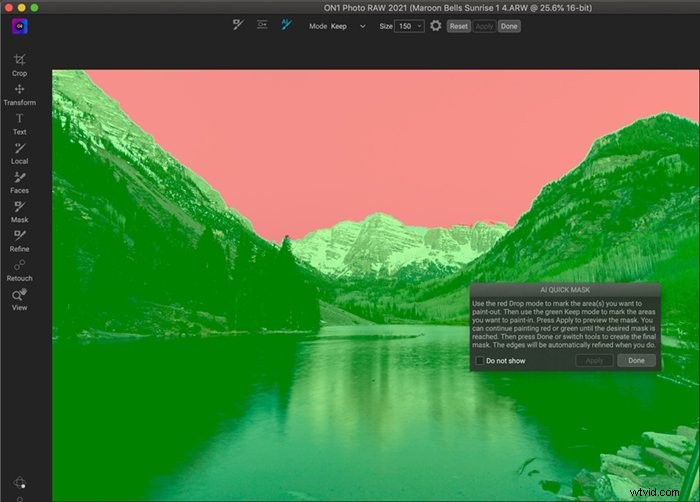The height and width of the screenshot is (502, 700).
Task: Click Apply in the options bar
Action: [484, 26]
